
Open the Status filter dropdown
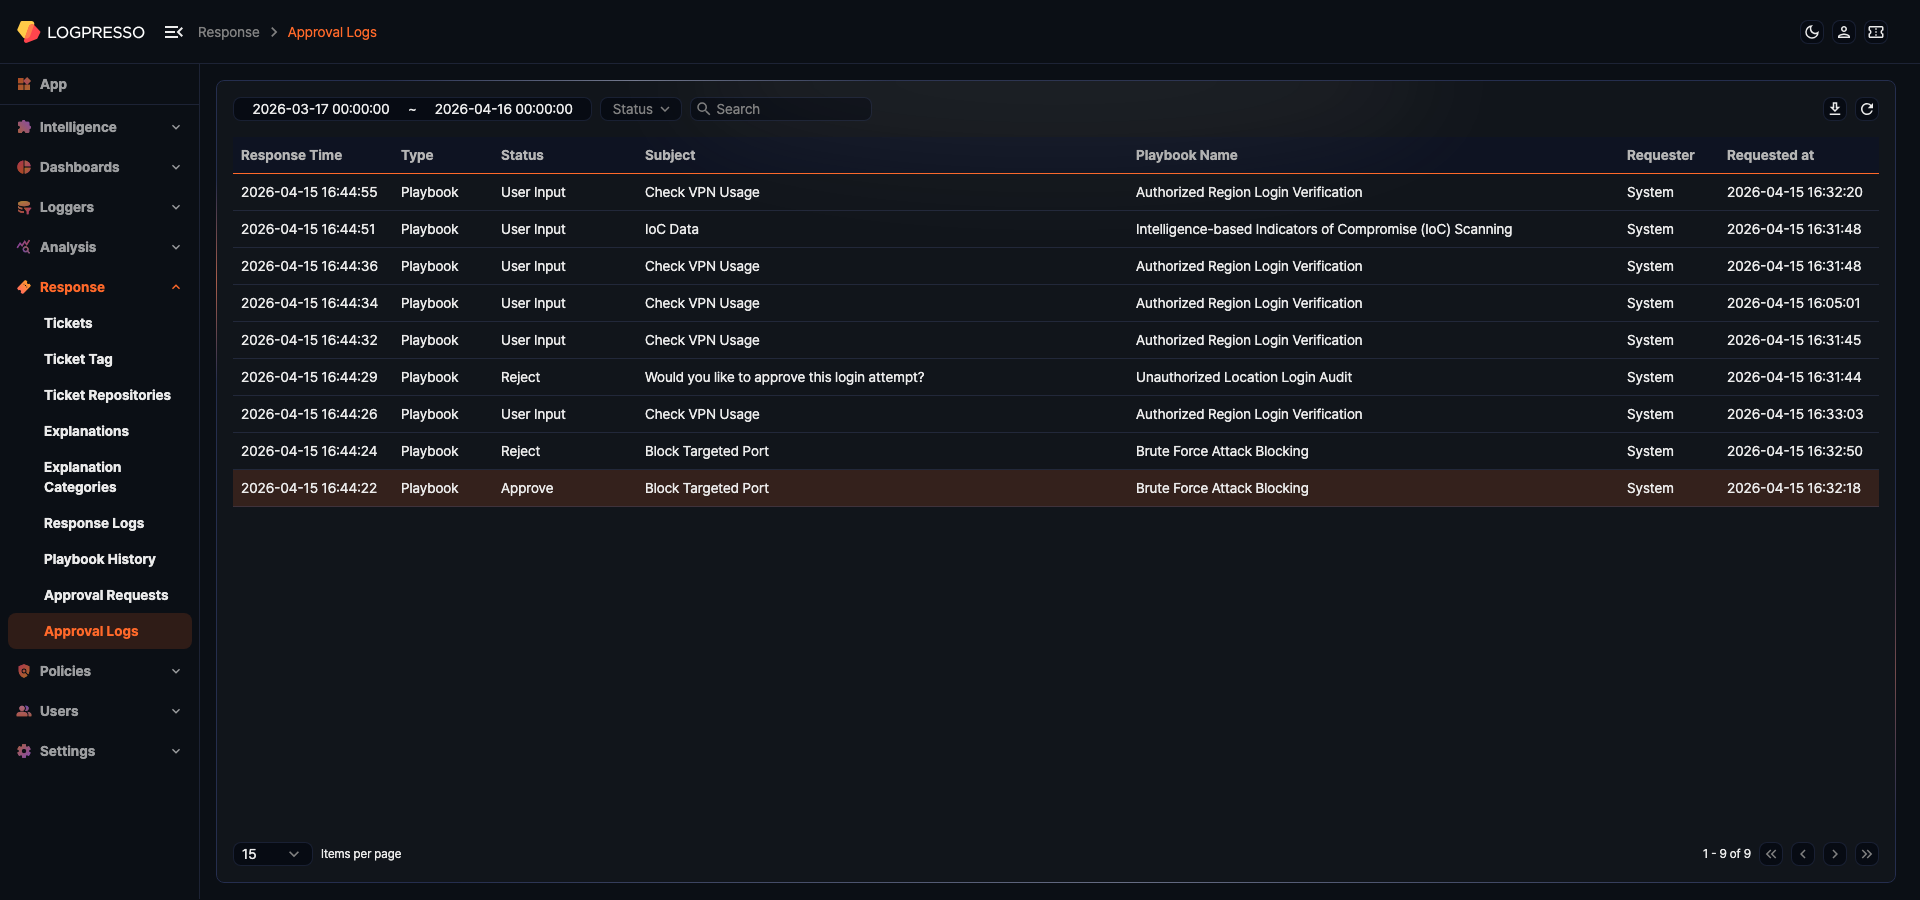coord(640,109)
